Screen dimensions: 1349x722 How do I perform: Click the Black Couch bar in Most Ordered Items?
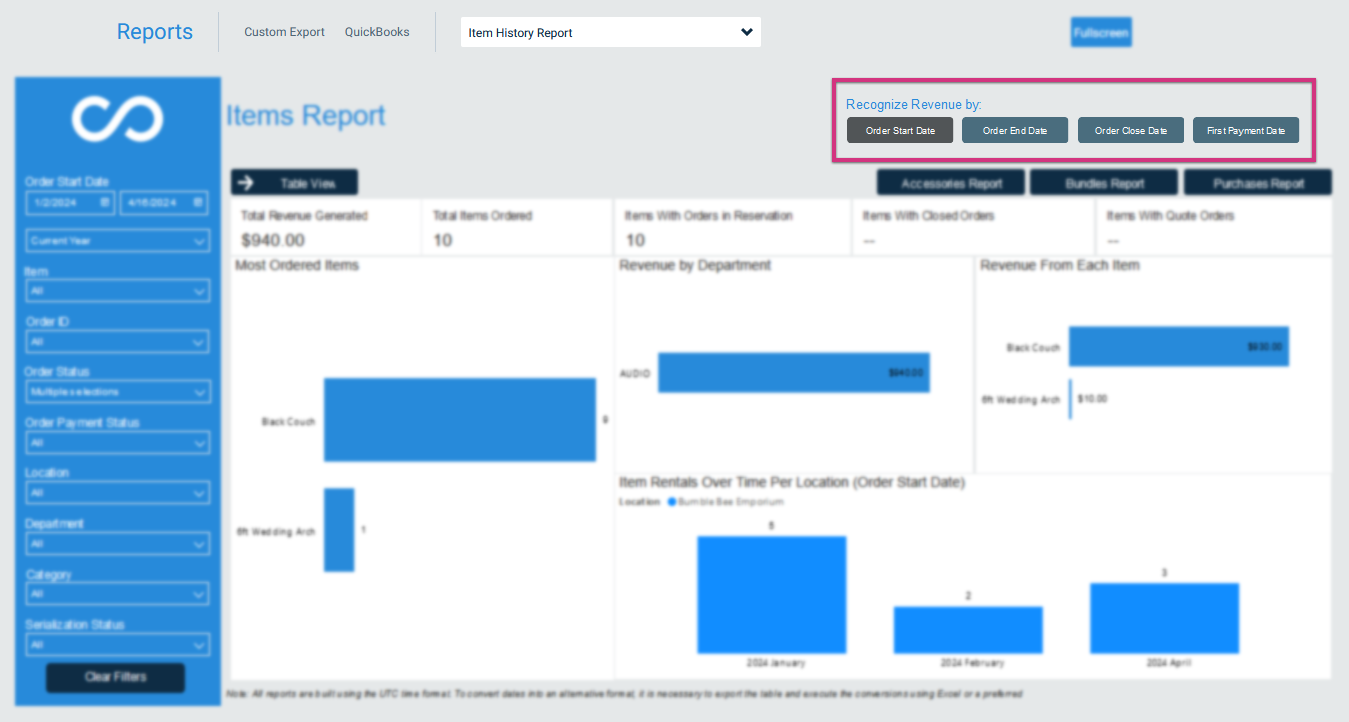pyautogui.click(x=459, y=420)
